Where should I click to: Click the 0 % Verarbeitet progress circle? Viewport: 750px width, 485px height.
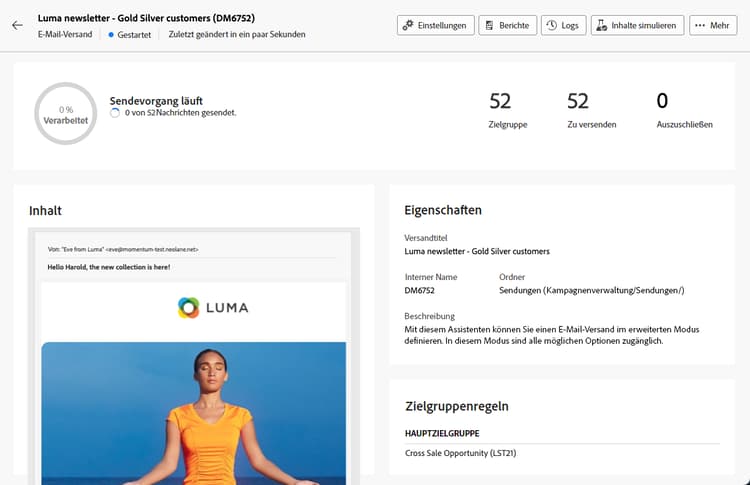coord(66,114)
